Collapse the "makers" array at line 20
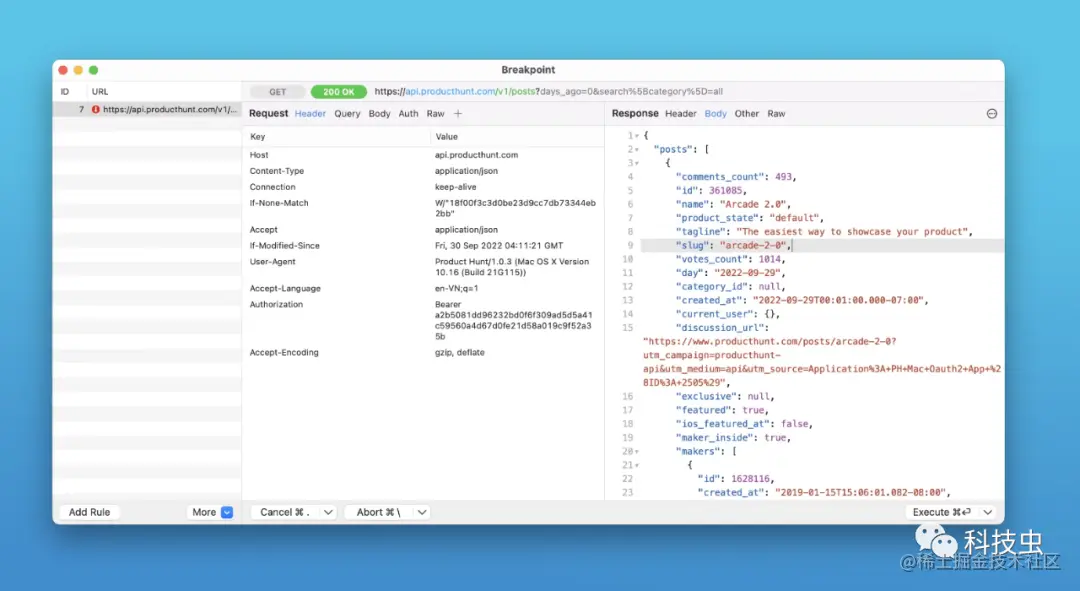Image resolution: width=1080 pixels, height=591 pixels. pos(636,452)
